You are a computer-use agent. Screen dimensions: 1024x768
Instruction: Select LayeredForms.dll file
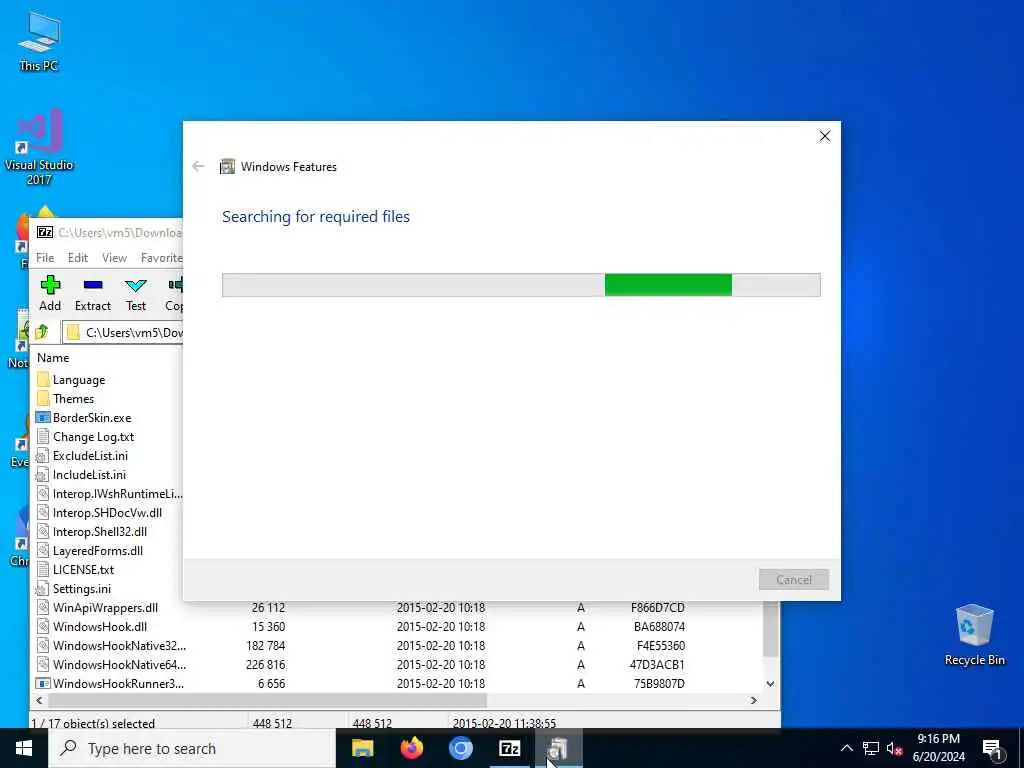(x=98, y=551)
